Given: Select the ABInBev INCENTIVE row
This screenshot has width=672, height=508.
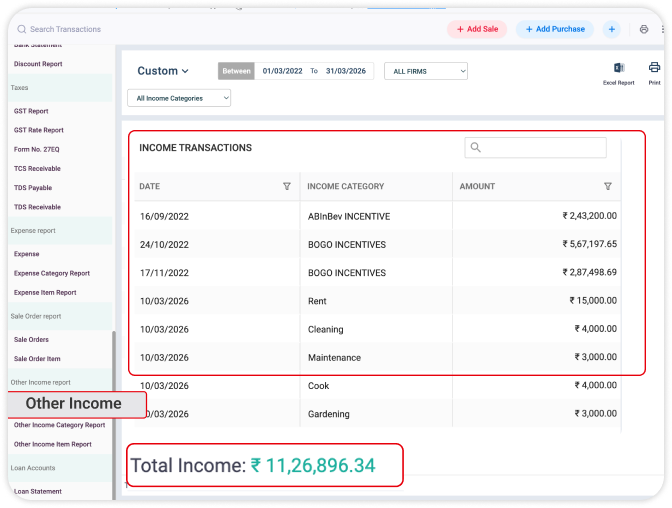Looking at the screenshot, I should [378, 216].
